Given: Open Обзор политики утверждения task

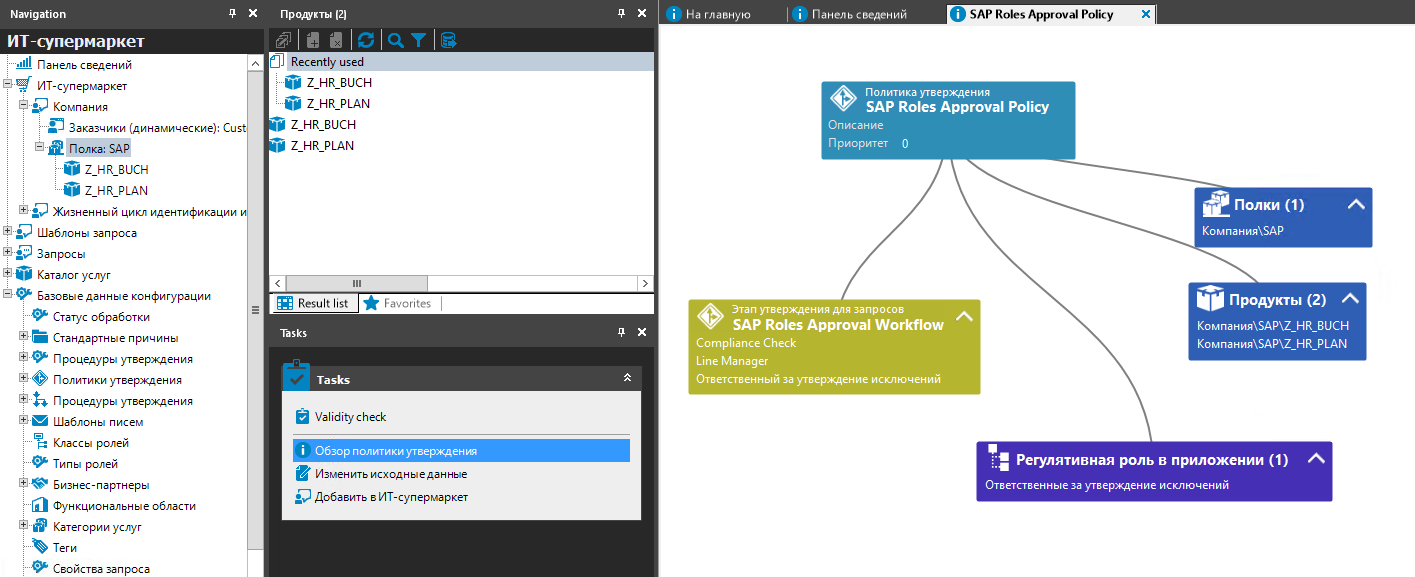Looking at the screenshot, I should click(x=461, y=451).
